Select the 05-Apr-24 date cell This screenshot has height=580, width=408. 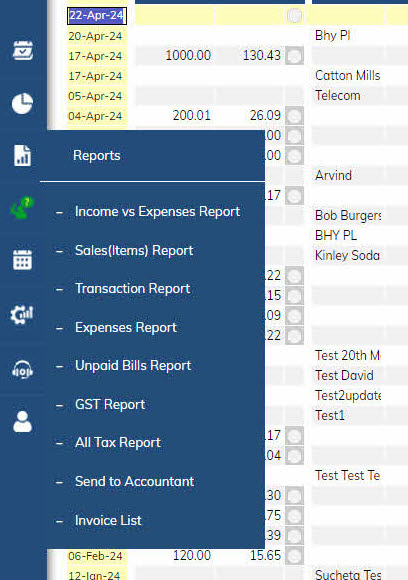(97, 96)
